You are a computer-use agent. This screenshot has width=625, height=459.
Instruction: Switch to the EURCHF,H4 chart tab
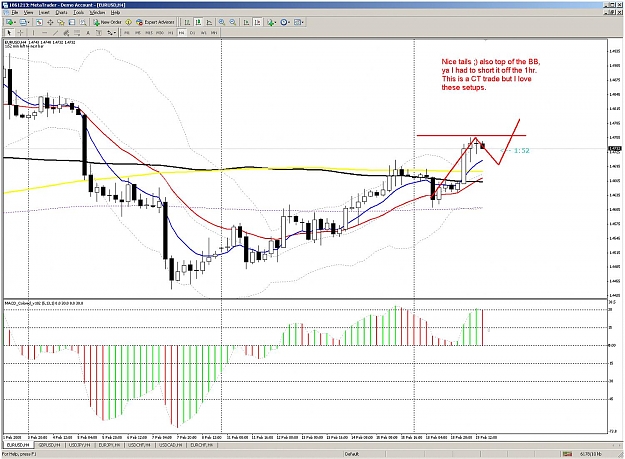[x=202, y=445]
